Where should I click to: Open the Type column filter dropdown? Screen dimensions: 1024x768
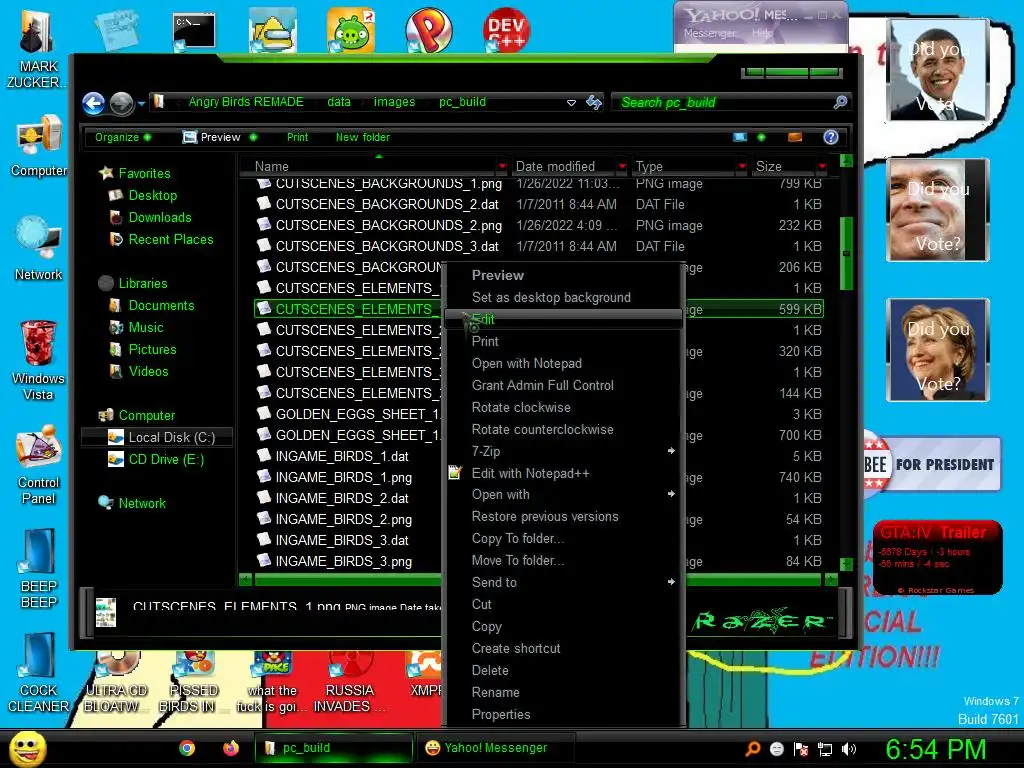tap(742, 167)
